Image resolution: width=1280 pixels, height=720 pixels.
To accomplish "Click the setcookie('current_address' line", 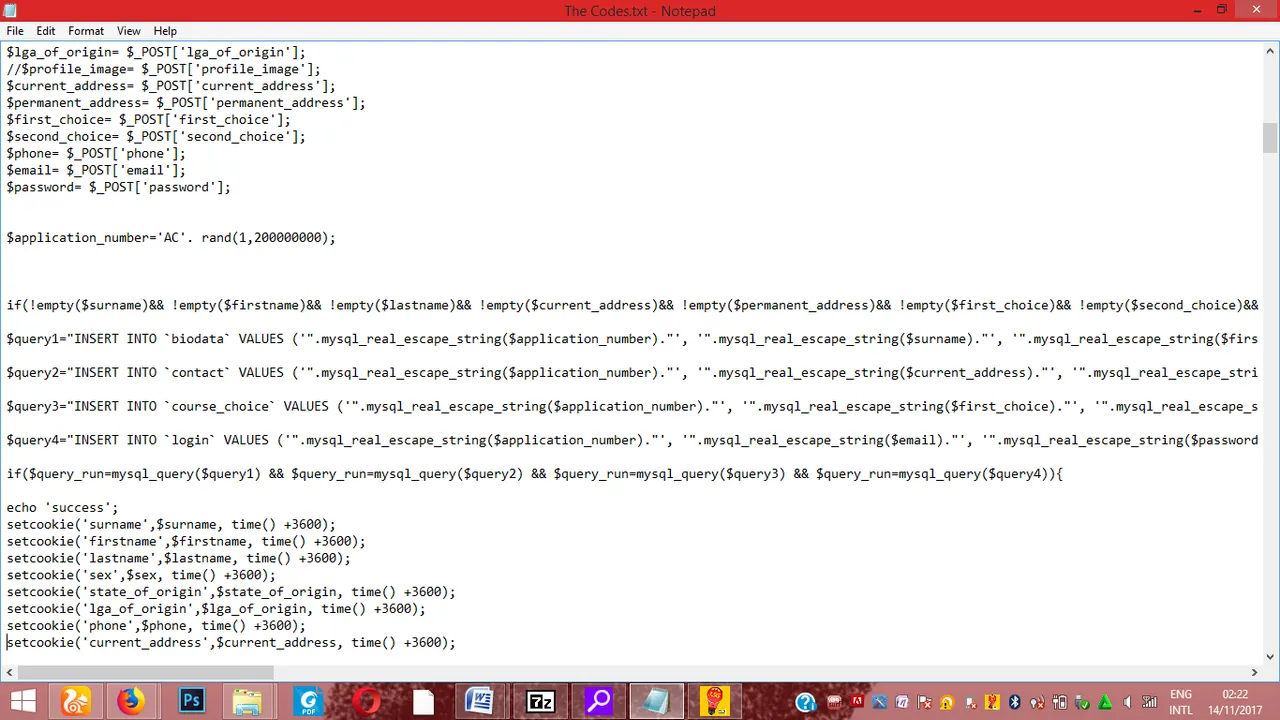I will point(231,643).
